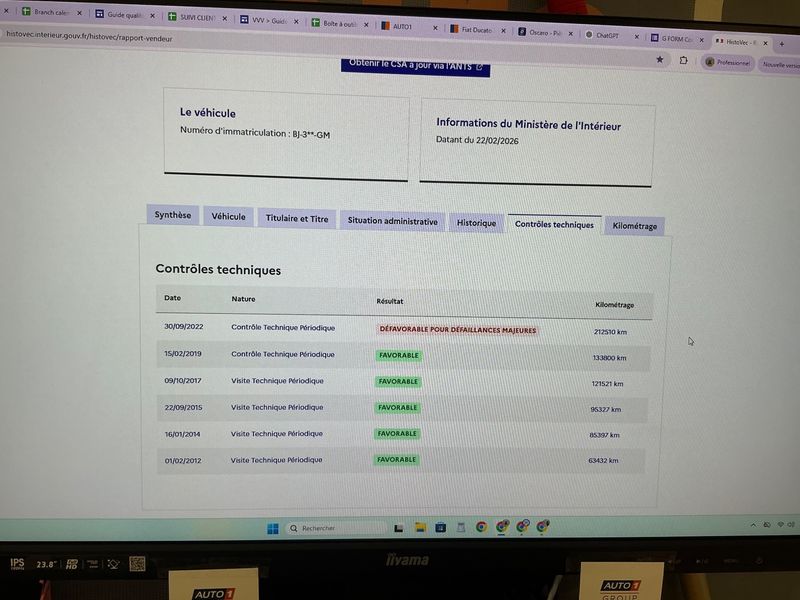
Task: Open the browser extensions puzzle icon
Action: pos(683,61)
